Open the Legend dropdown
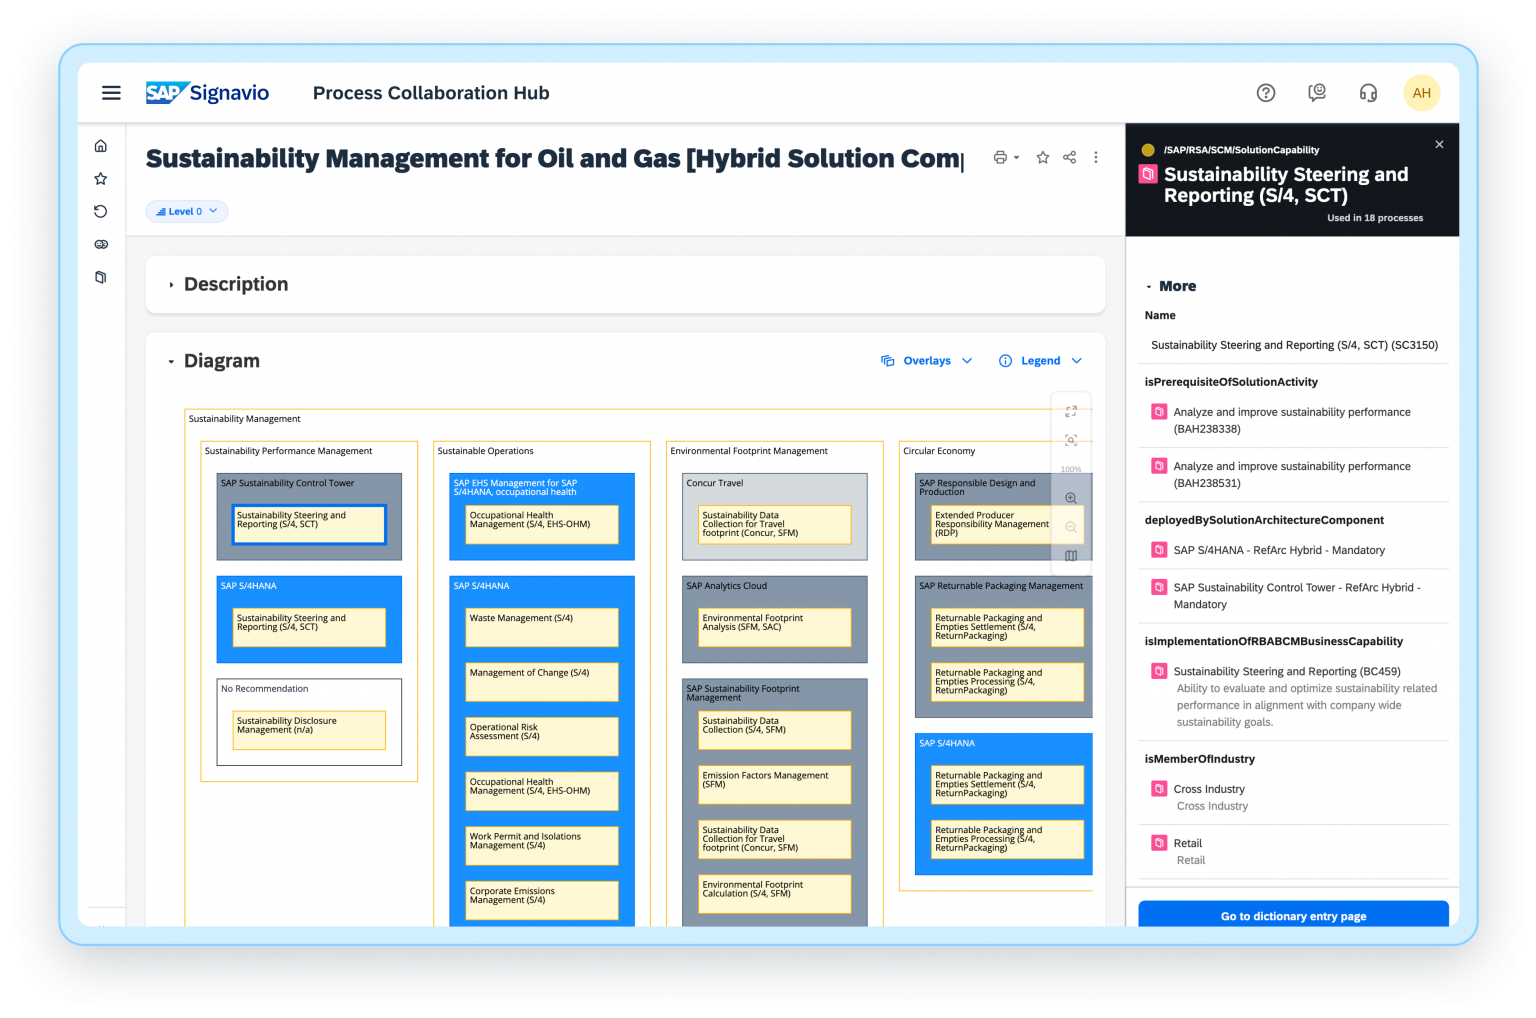This screenshot has width=1536, height=1018. (1040, 360)
